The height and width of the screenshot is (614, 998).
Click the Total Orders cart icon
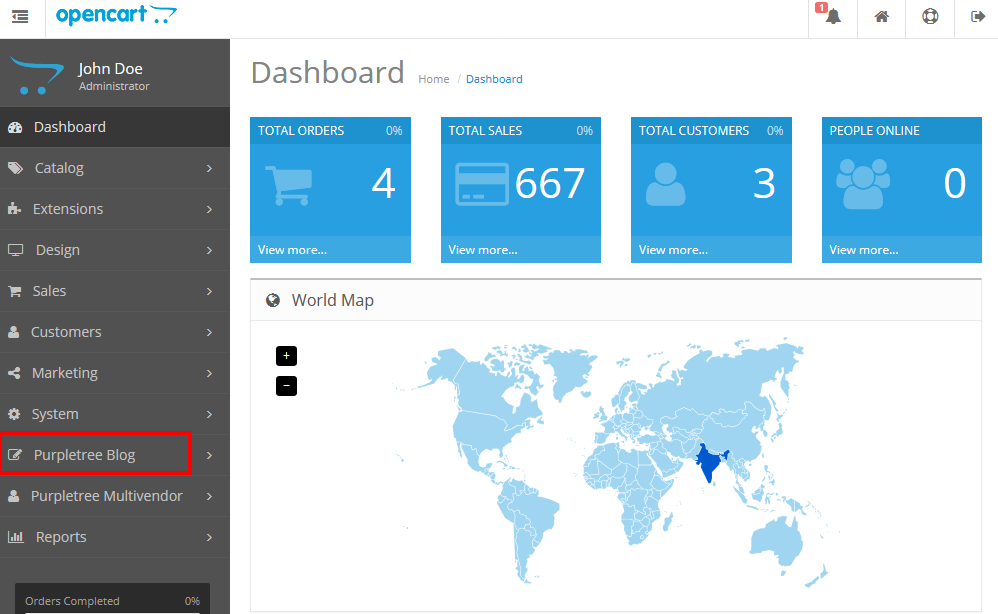click(x=288, y=185)
